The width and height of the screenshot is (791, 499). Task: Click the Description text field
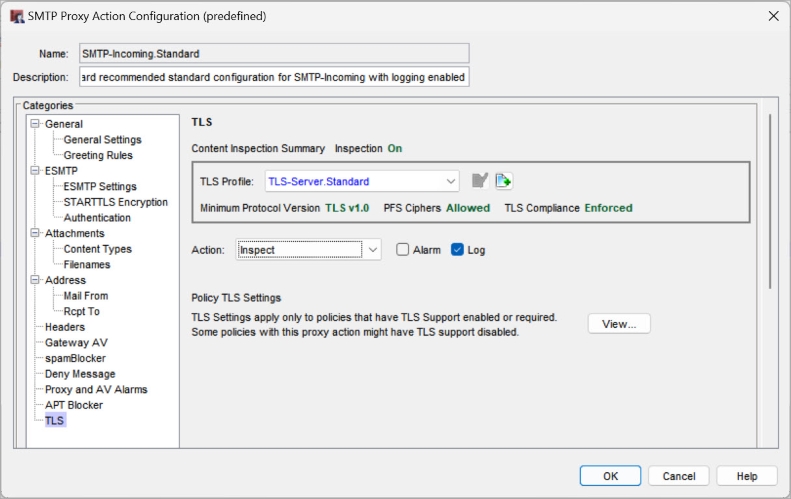pos(274,77)
